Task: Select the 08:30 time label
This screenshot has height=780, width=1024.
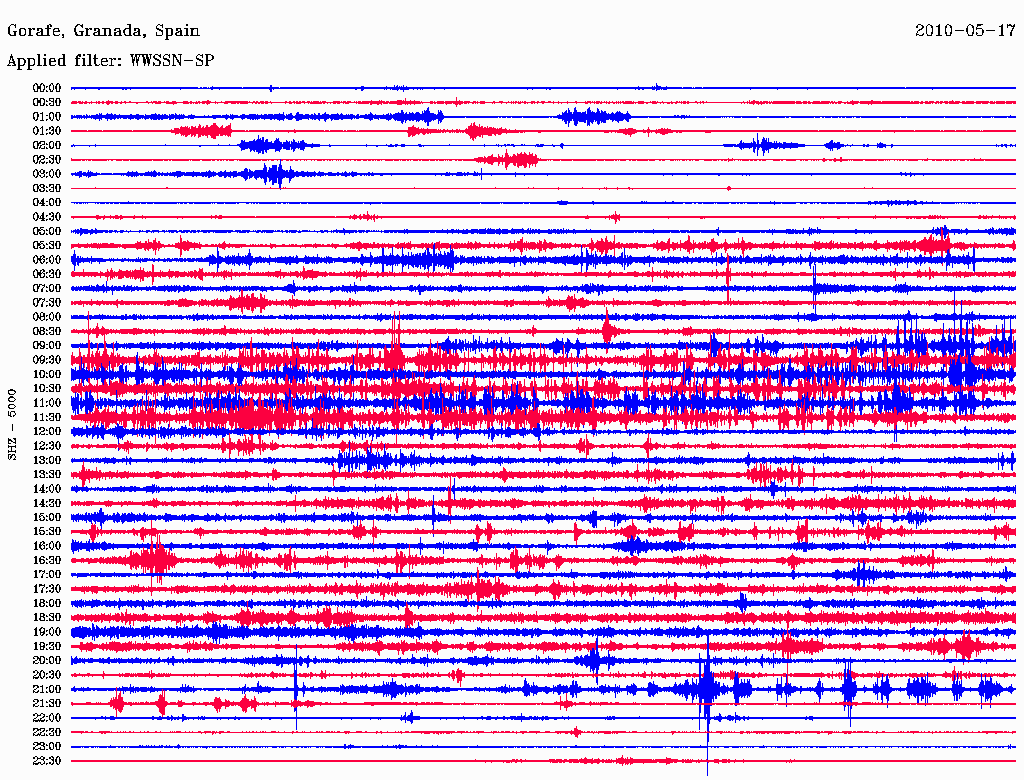Action: pos(46,332)
